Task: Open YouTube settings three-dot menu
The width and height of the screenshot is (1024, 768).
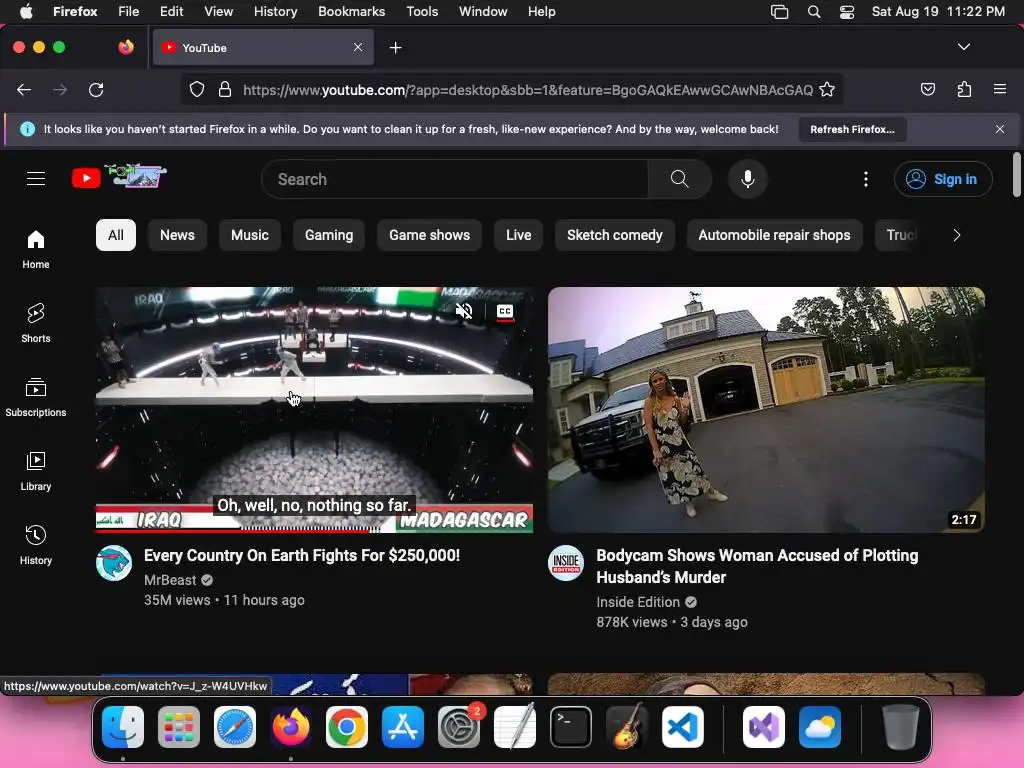Action: coord(865,179)
